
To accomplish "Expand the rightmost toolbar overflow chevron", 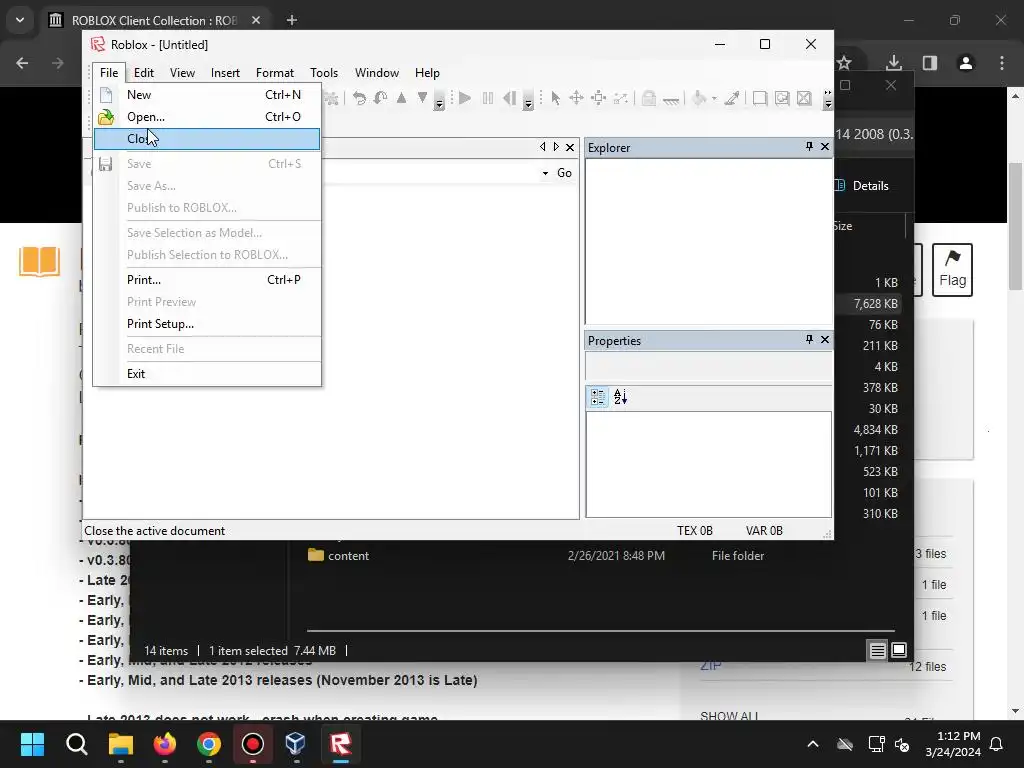I will coord(827,99).
